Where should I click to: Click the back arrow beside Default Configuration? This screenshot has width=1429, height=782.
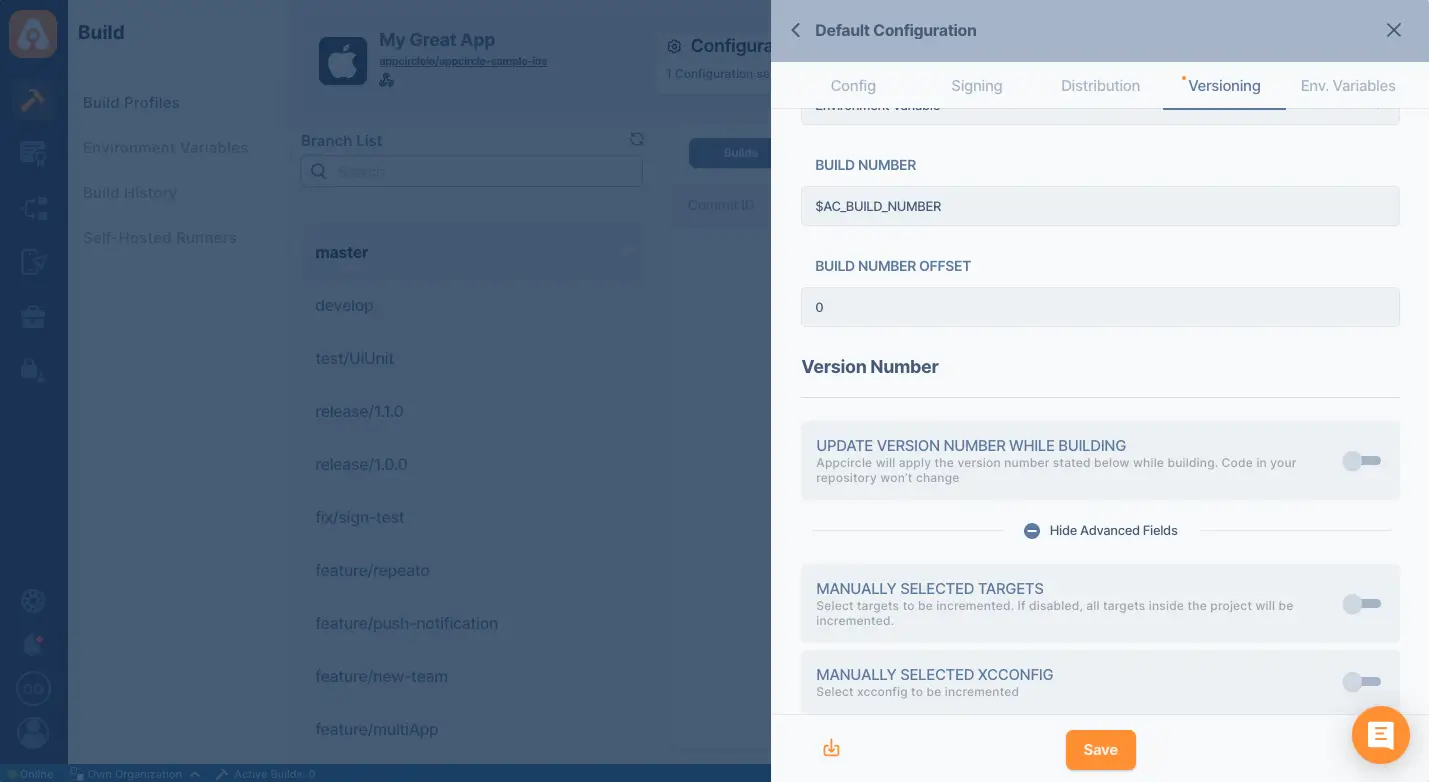(796, 30)
